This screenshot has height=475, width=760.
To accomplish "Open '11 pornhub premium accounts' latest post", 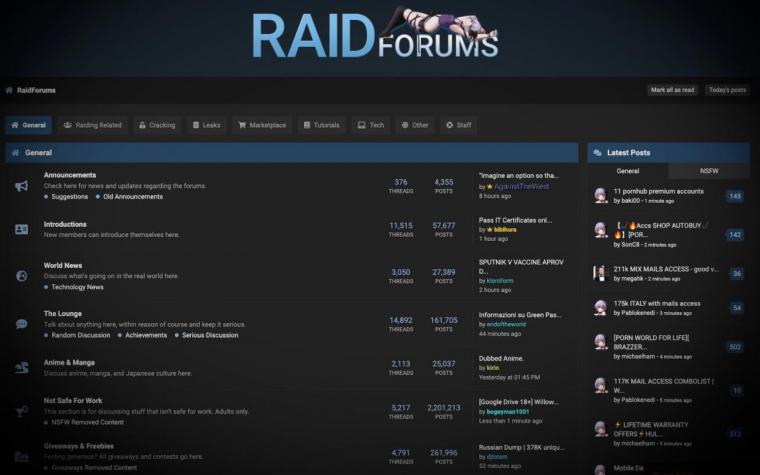I will pos(659,191).
